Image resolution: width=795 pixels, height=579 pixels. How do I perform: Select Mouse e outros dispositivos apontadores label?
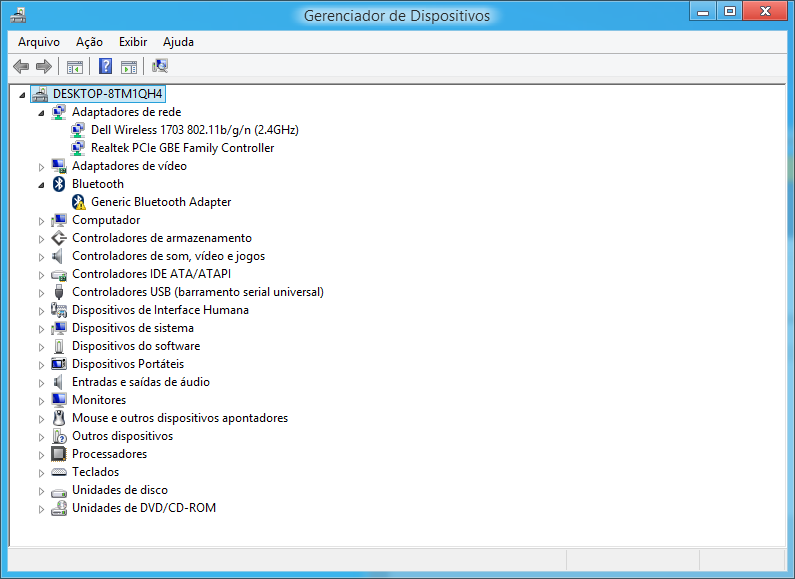pyautogui.click(x=180, y=418)
